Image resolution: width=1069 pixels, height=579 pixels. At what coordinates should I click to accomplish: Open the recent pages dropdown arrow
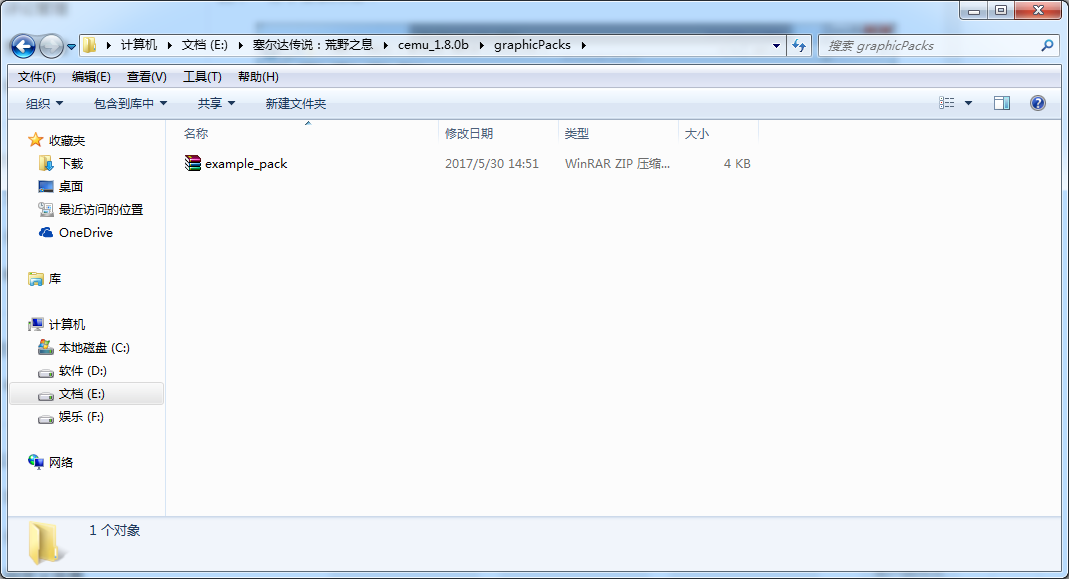pos(71,47)
